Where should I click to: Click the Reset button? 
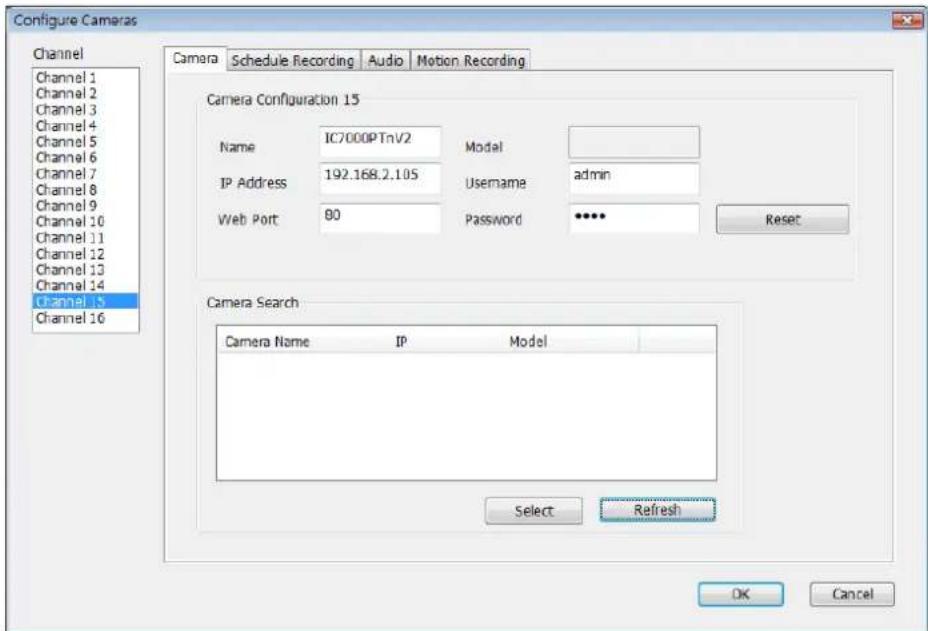[x=782, y=220]
